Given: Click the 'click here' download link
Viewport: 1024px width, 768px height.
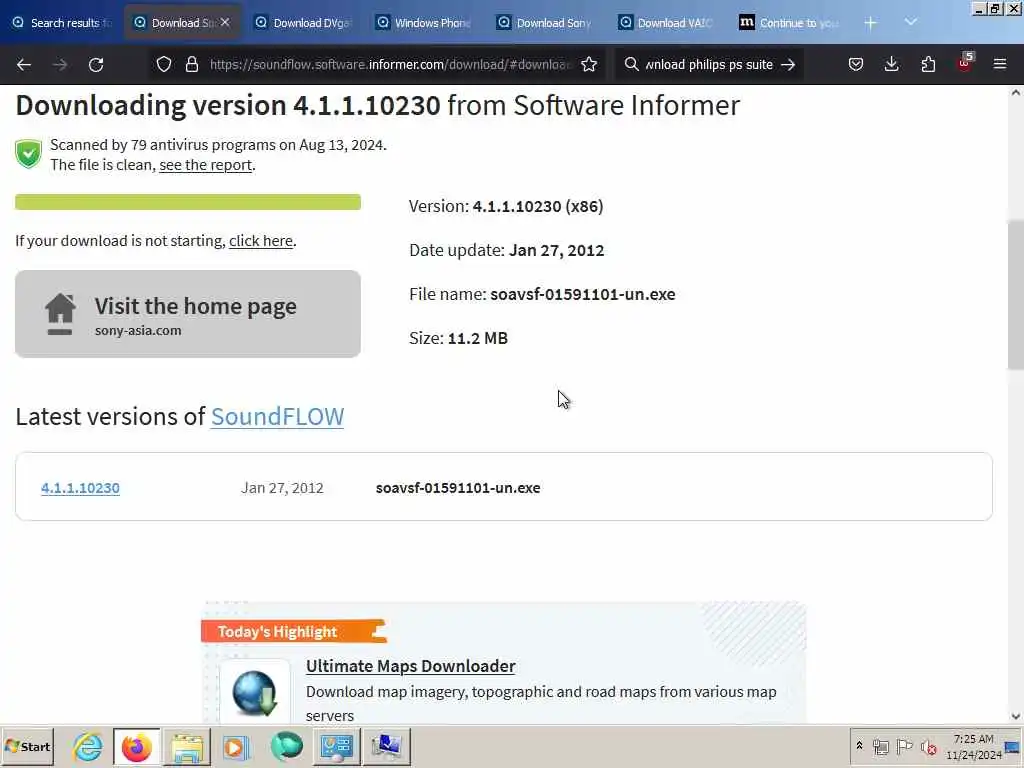Looking at the screenshot, I should [x=261, y=241].
